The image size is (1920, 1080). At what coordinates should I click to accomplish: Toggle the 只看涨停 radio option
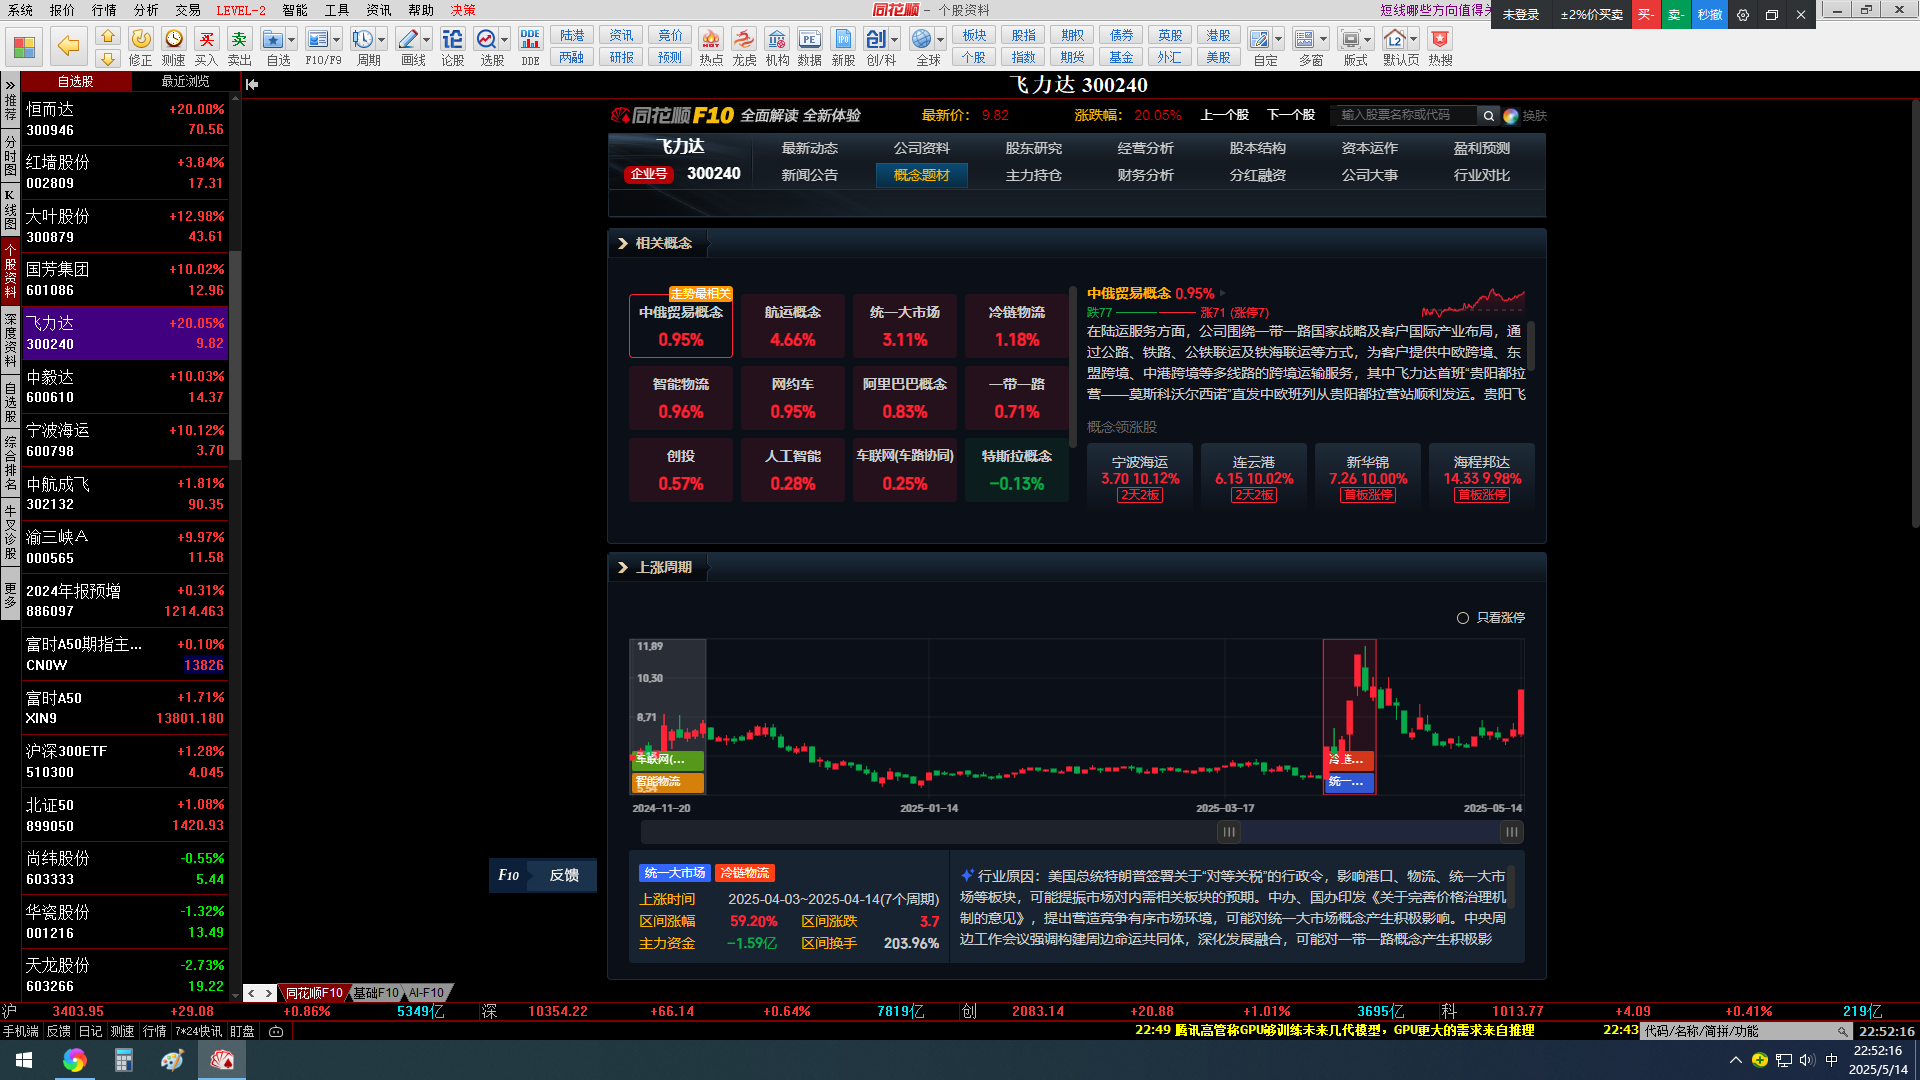1463,618
